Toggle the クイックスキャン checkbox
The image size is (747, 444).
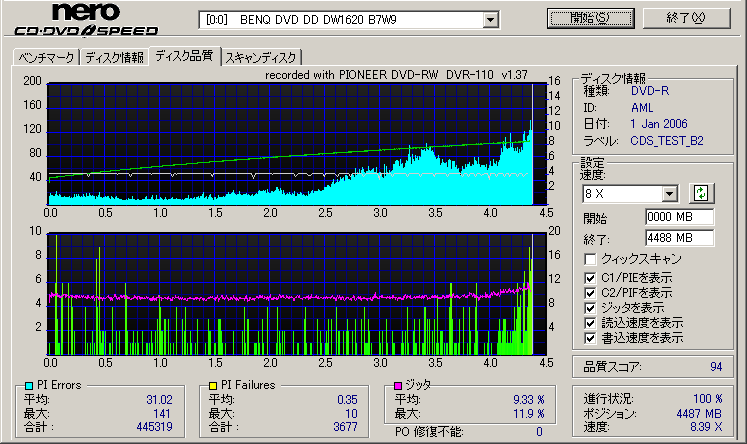click(x=590, y=259)
